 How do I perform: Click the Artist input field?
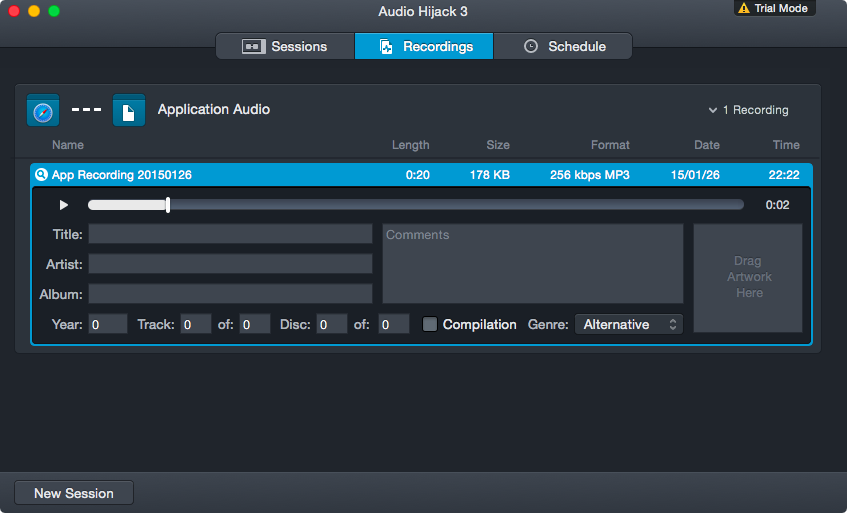tap(231, 264)
